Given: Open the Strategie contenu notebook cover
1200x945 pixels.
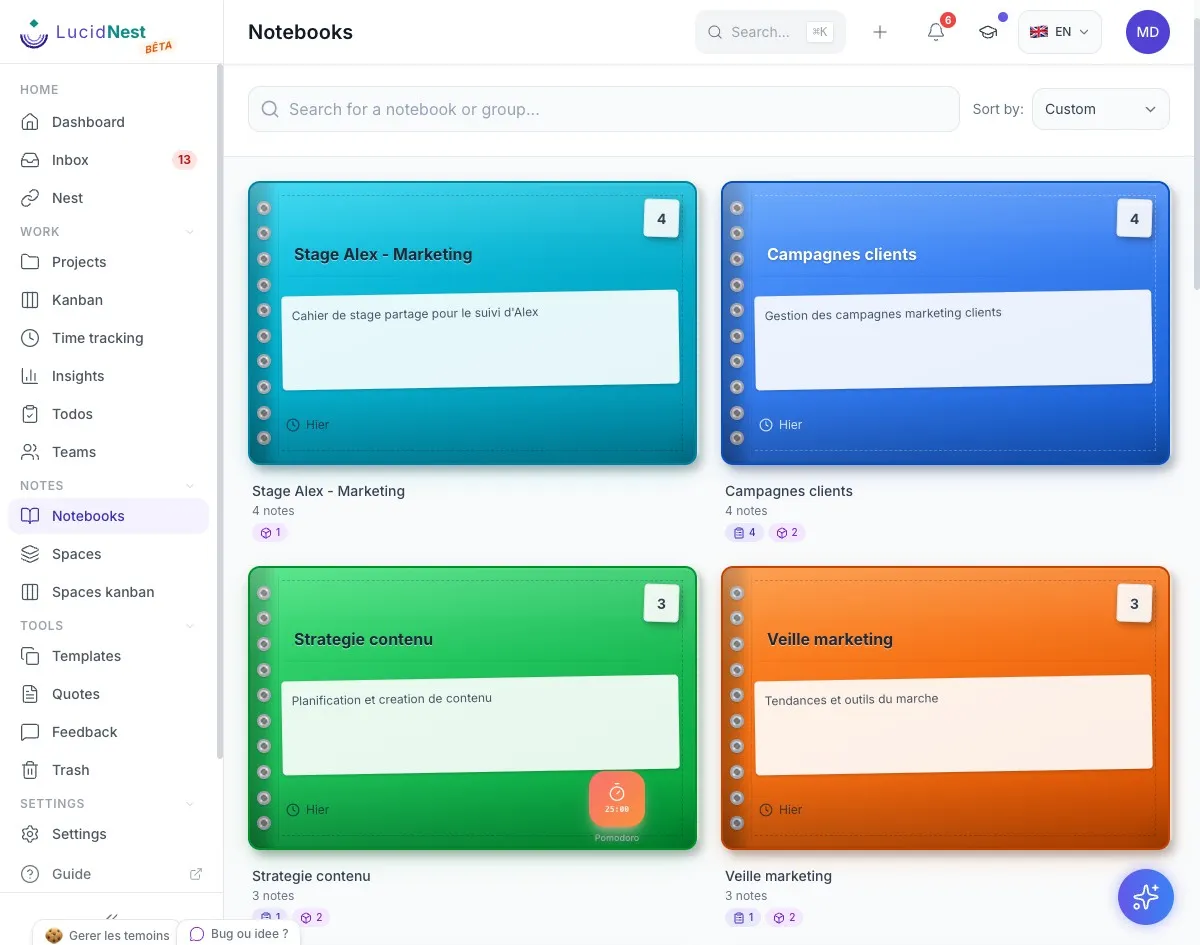Looking at the screenshot, I should click(472, 708).
